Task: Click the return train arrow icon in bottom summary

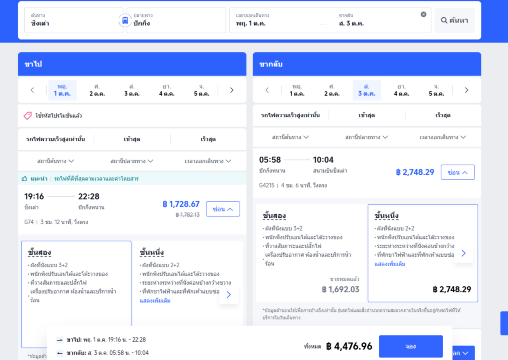Action: [60, 353]
